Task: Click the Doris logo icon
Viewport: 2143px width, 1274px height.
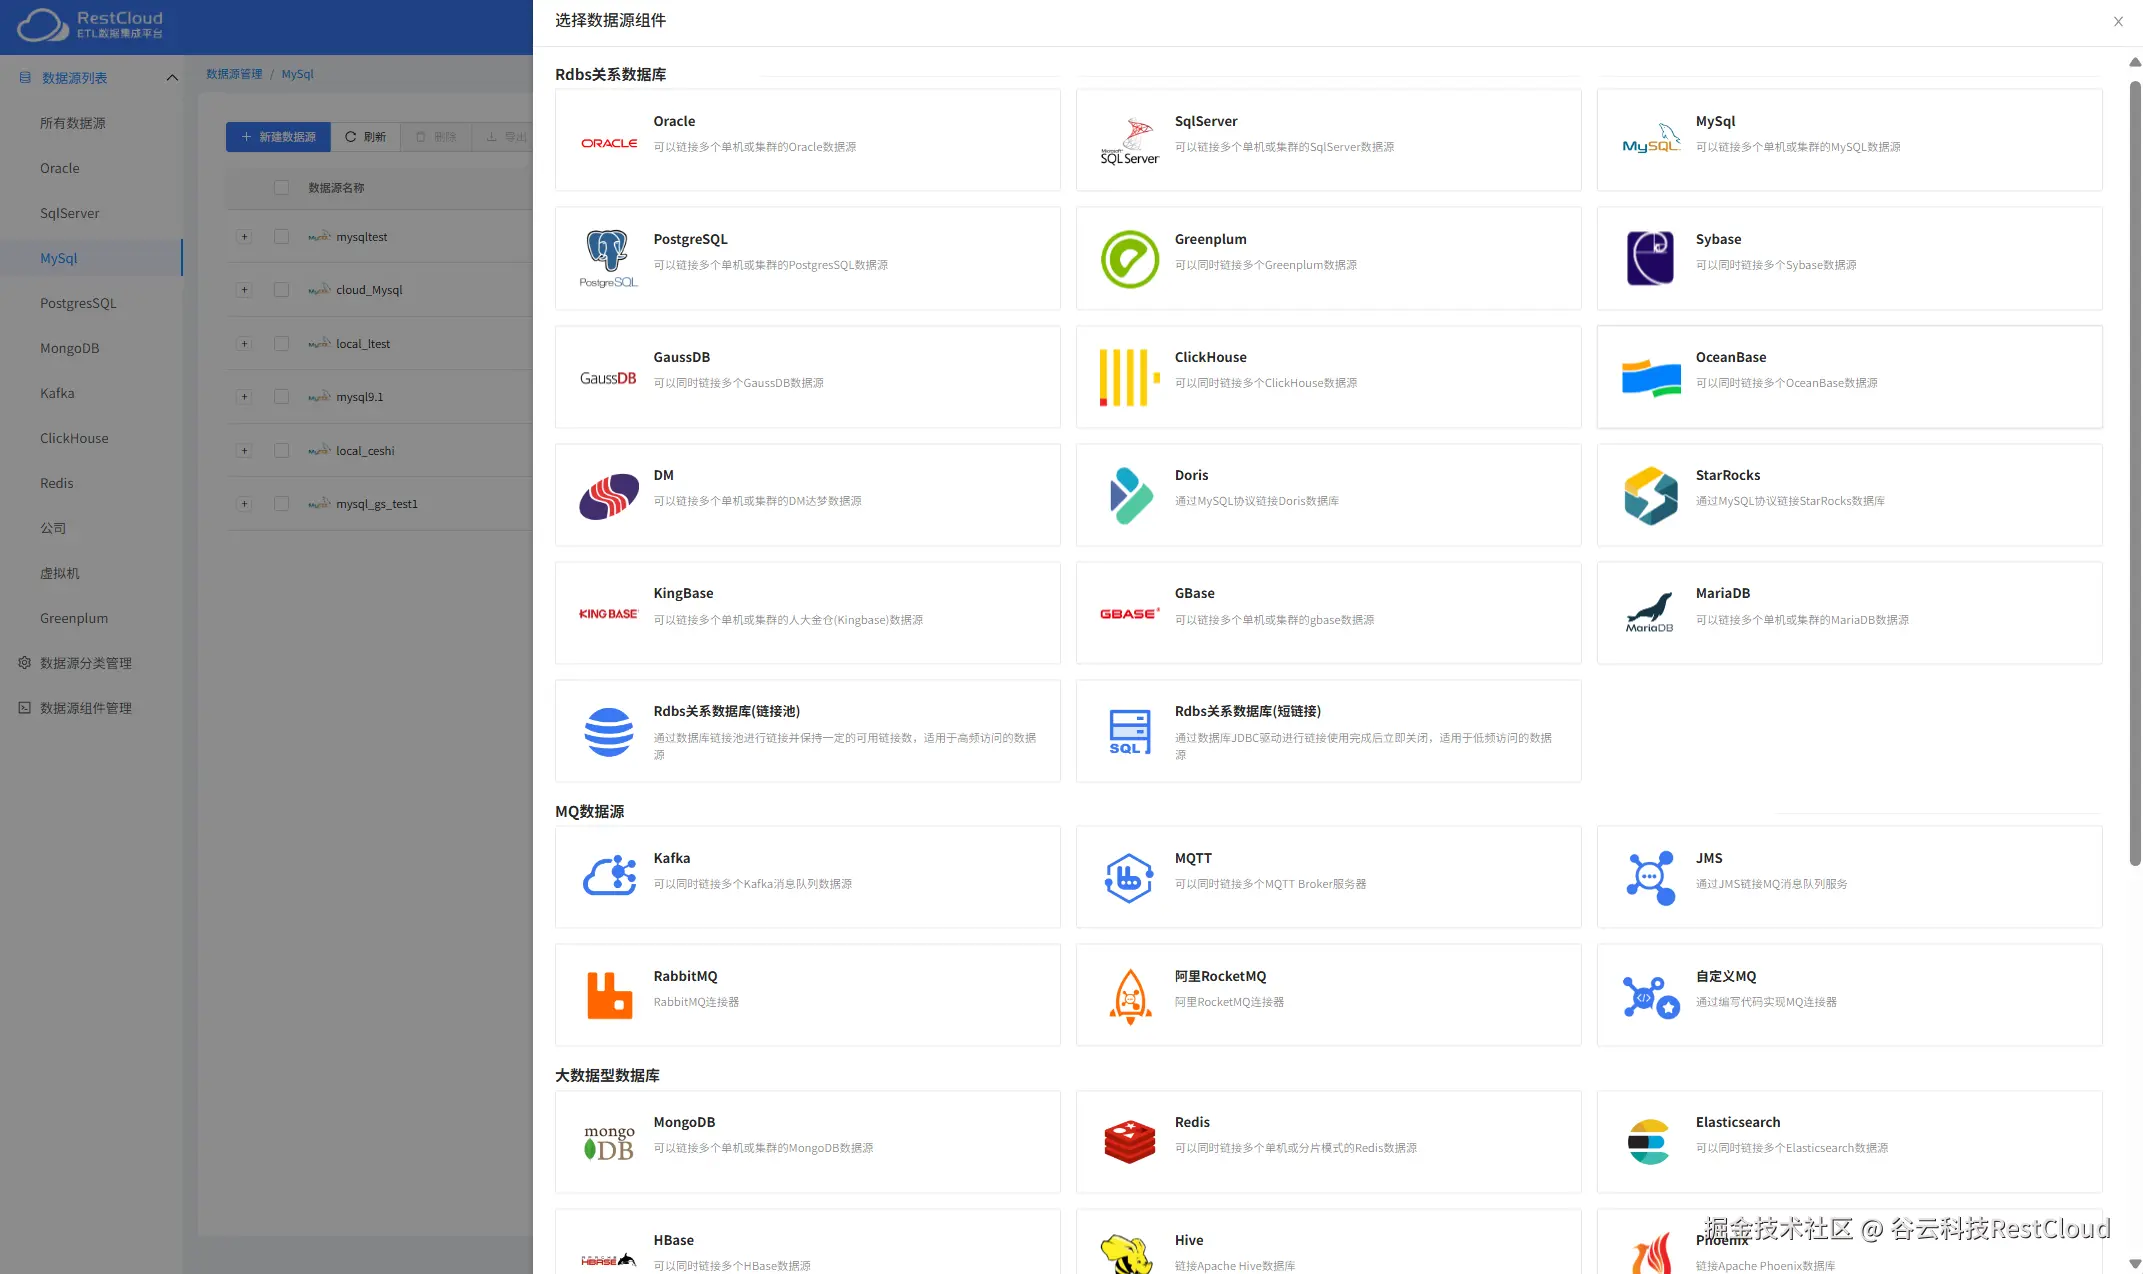Action: (x=1130, y=495)
